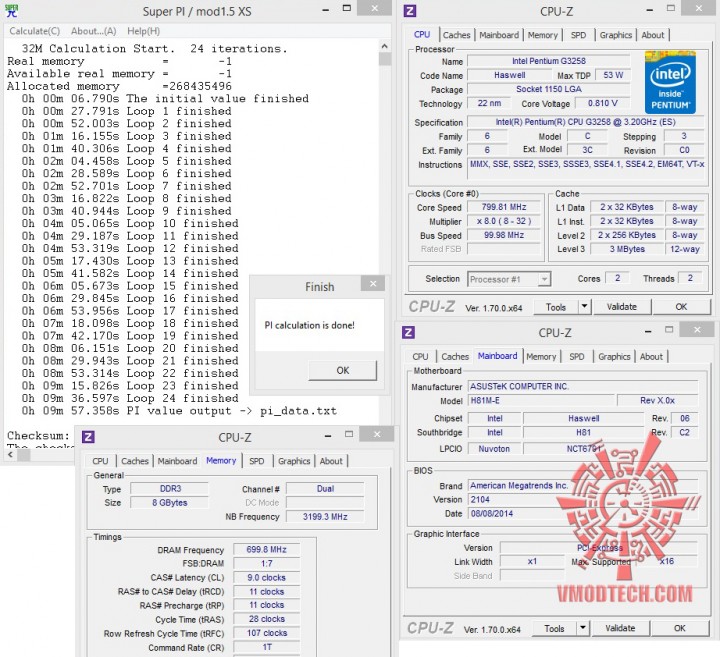
Task: Click the ASUSTeK COMPUTER INC. manufacturer field
Action: (x=583, y=387)
